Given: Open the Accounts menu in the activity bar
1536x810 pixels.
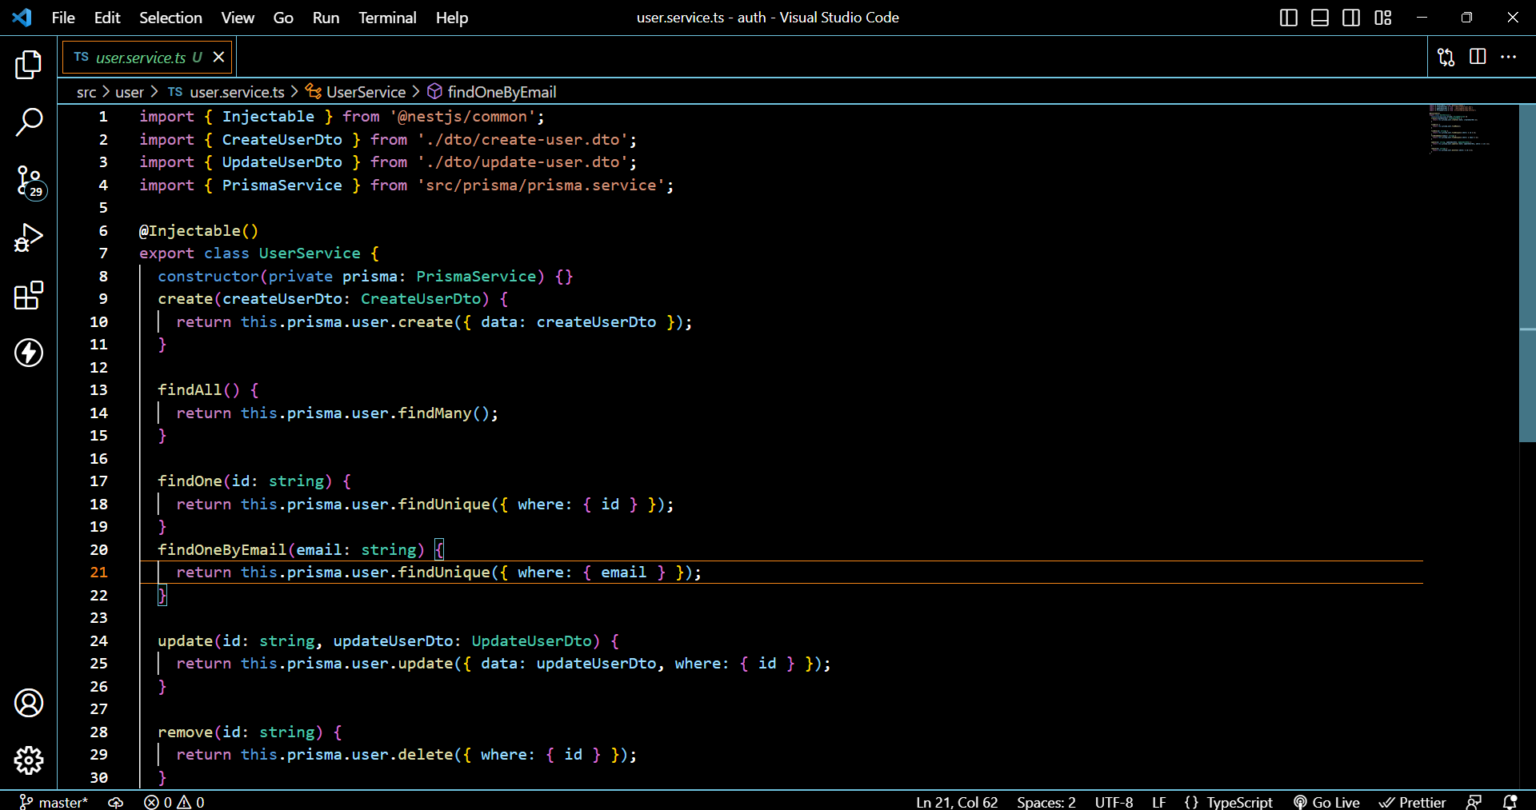Looking at the screenshot, I should pos(28,703).
